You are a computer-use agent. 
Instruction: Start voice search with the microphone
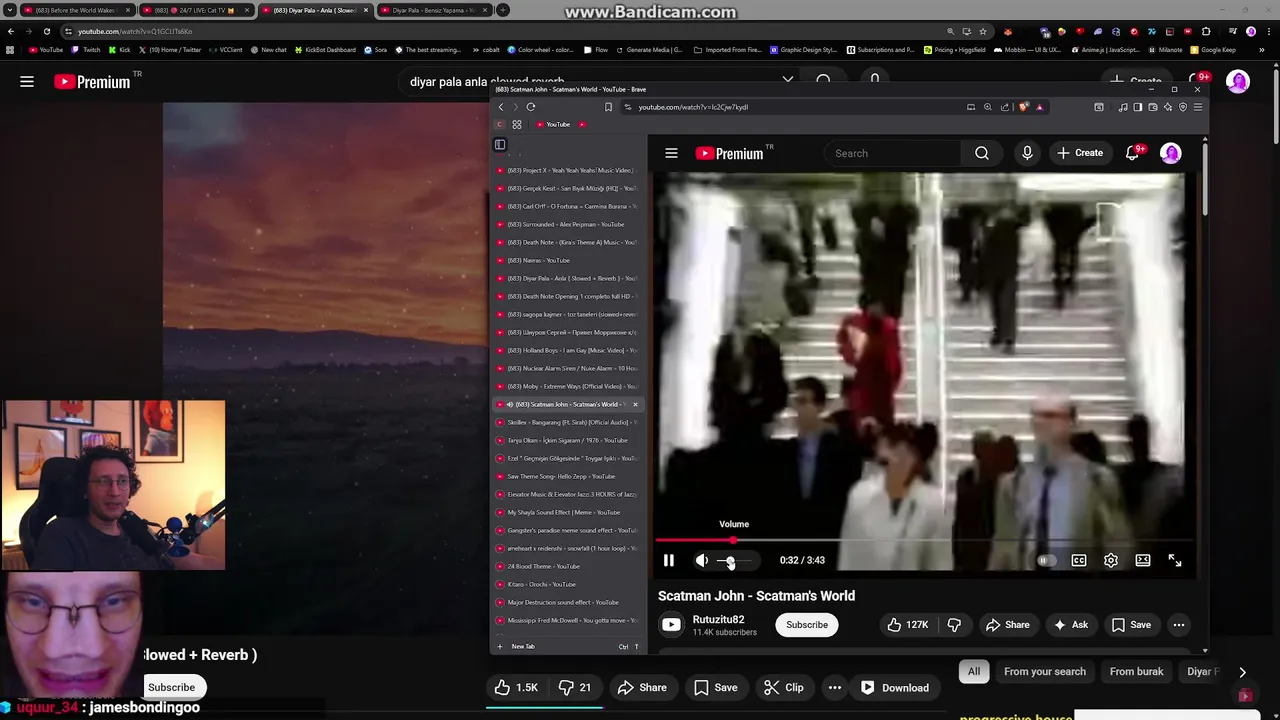click(1027, 153)
